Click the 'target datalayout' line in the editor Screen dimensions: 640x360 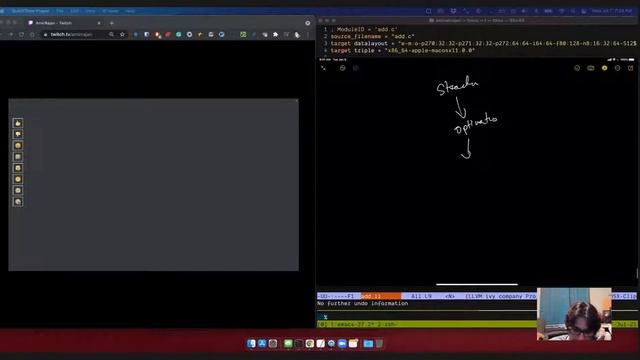(x=483, y=43)
